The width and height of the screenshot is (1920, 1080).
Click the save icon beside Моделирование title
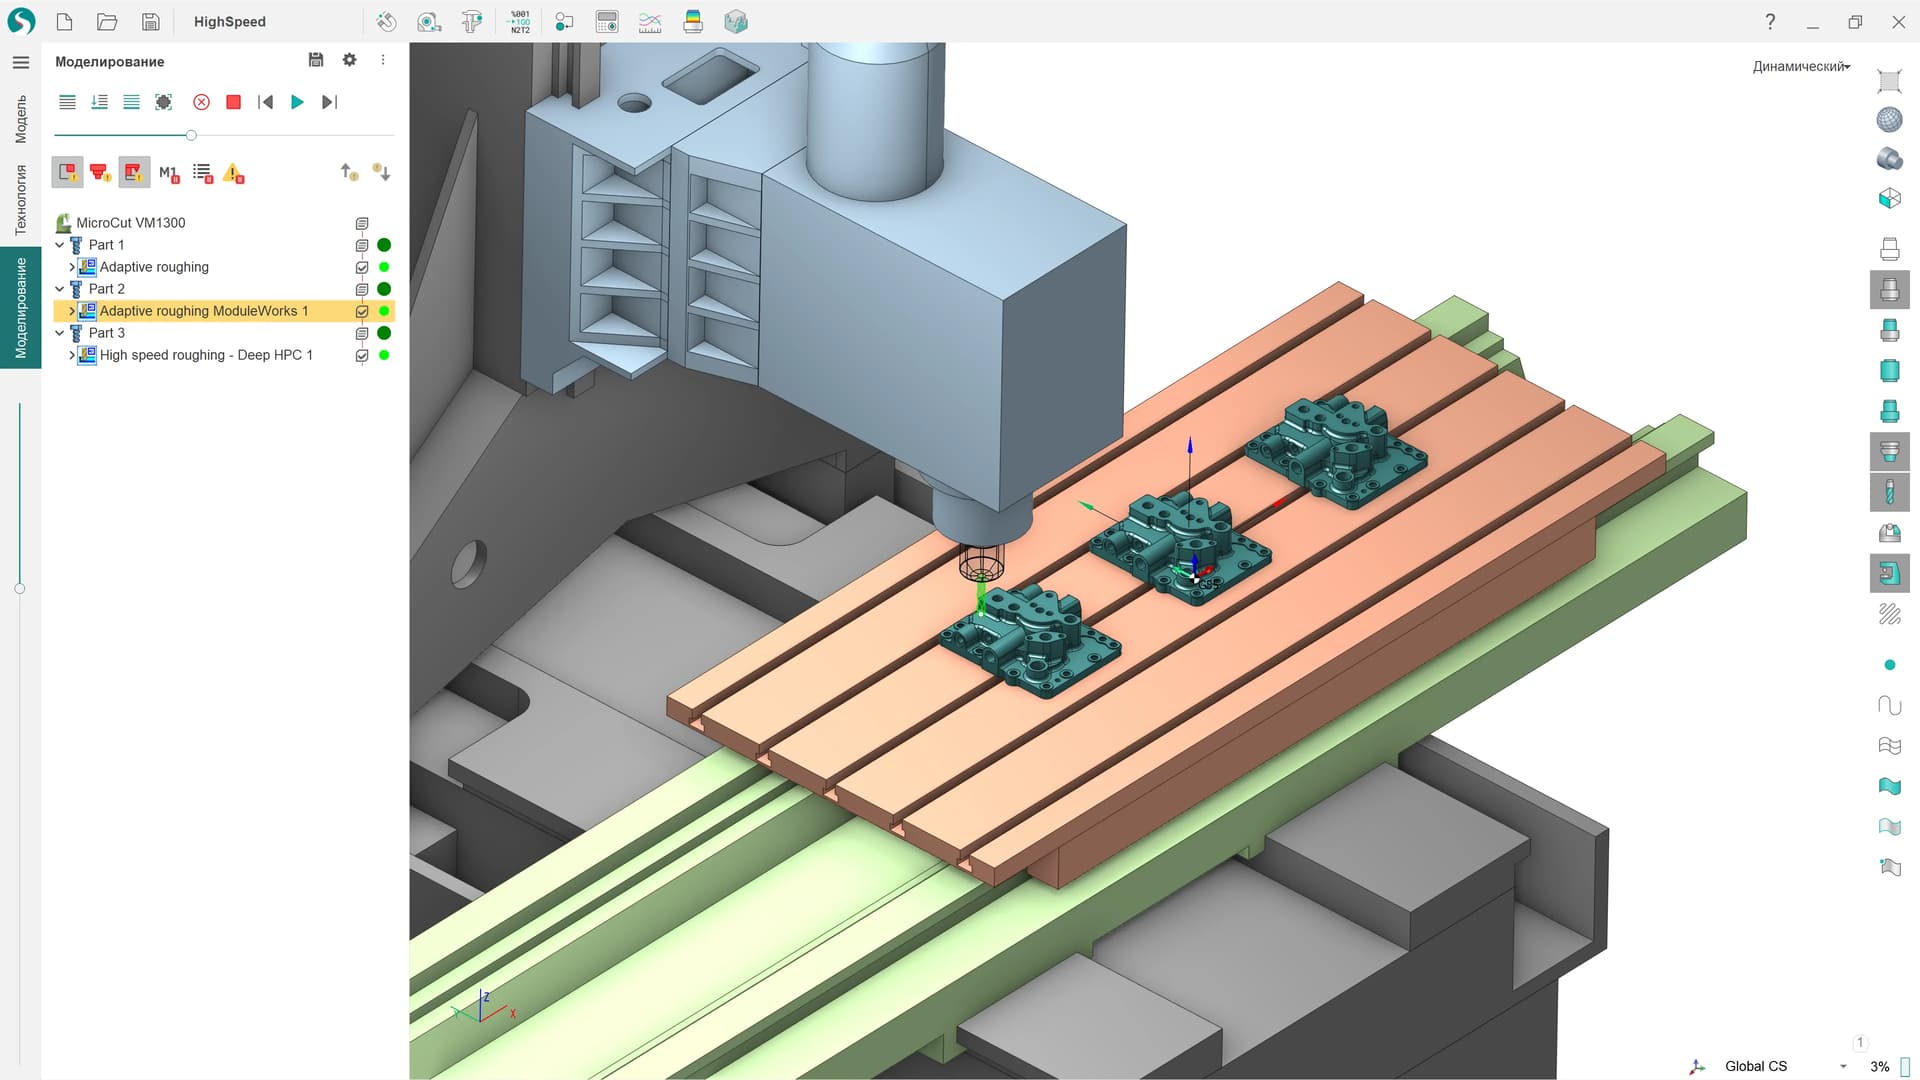click(316, 60)
